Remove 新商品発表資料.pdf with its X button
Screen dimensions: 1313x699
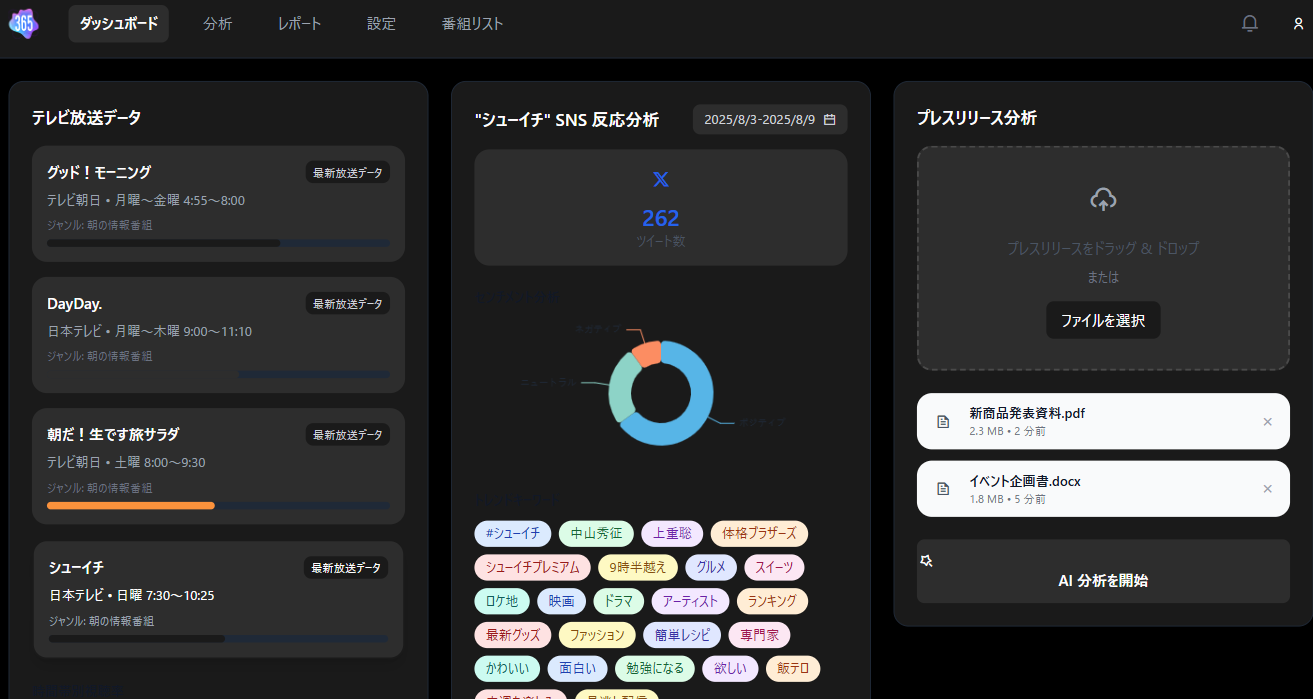point(1268,421)
